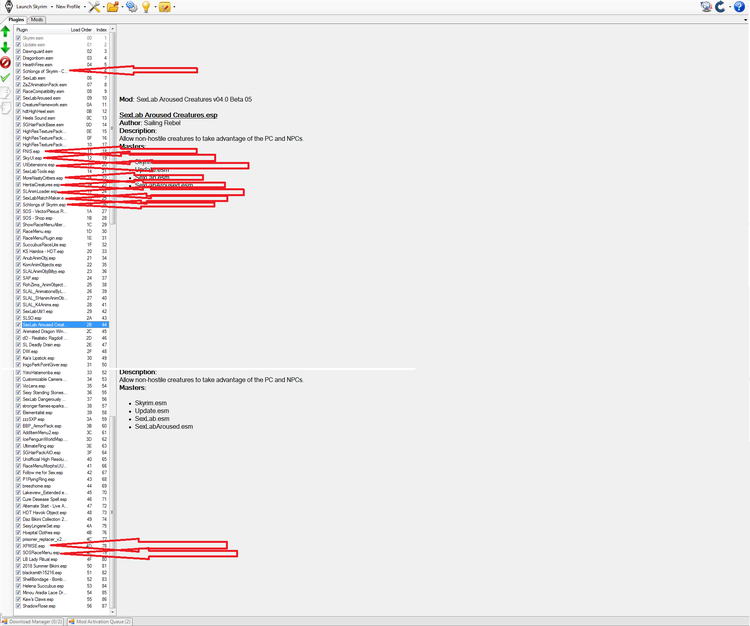This screenshot has height=626, width=750.
Task: Sort by the Index column header
Action: tap(101, 30)
